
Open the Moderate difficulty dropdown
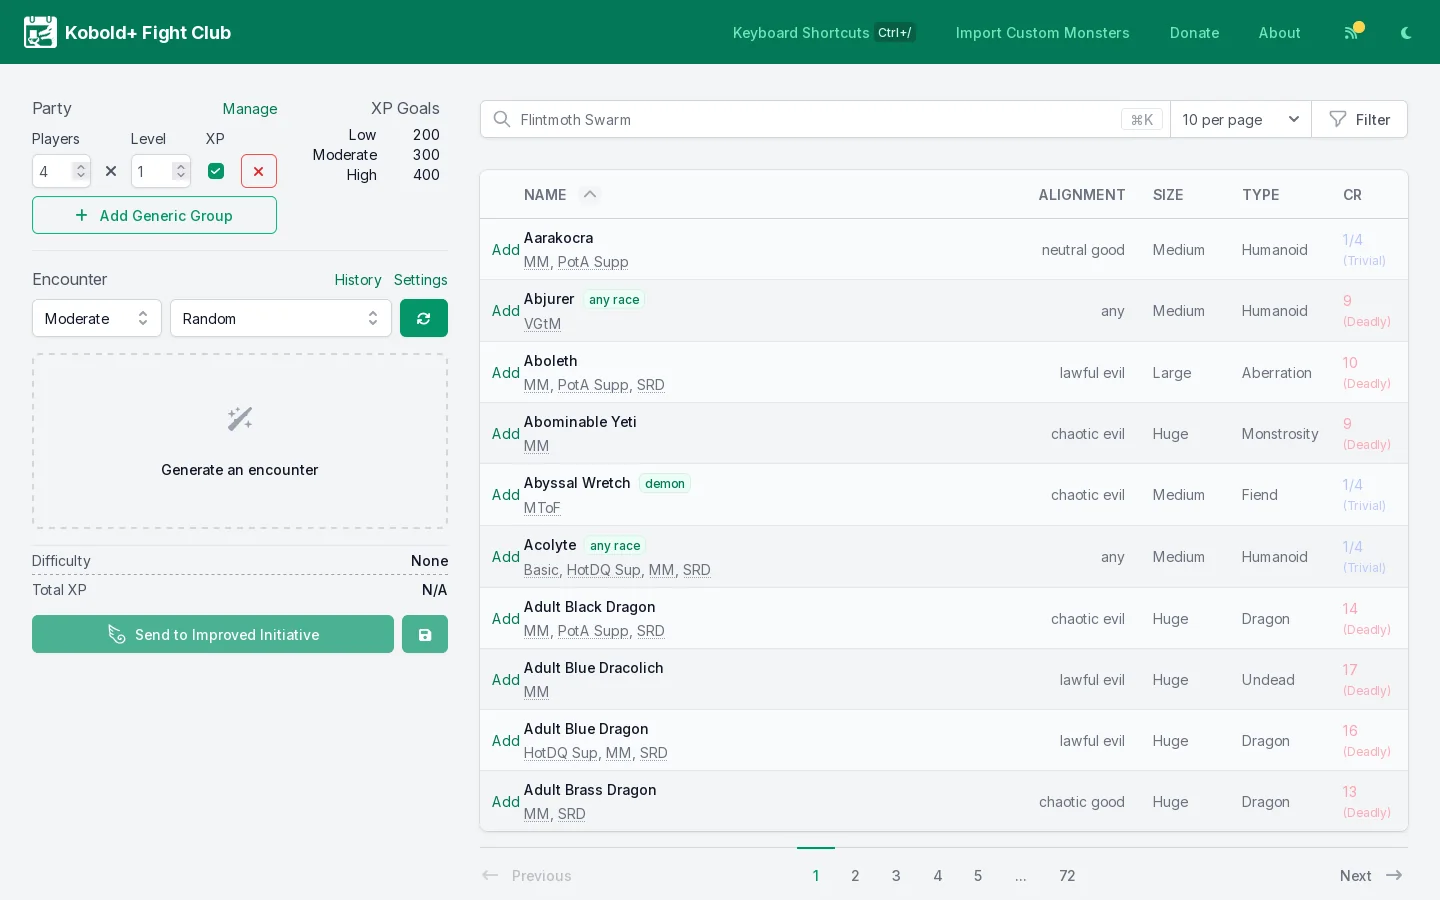point(97,318)
